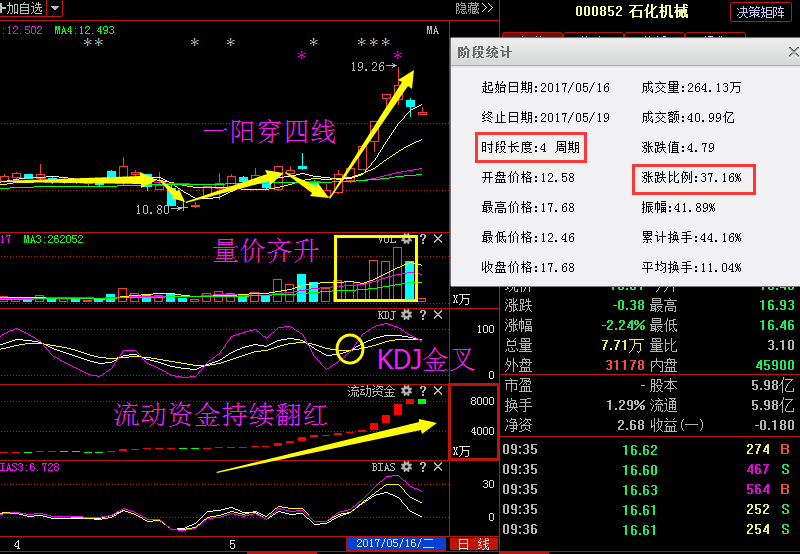Click the 量比 3.10 value

point(781,345)
